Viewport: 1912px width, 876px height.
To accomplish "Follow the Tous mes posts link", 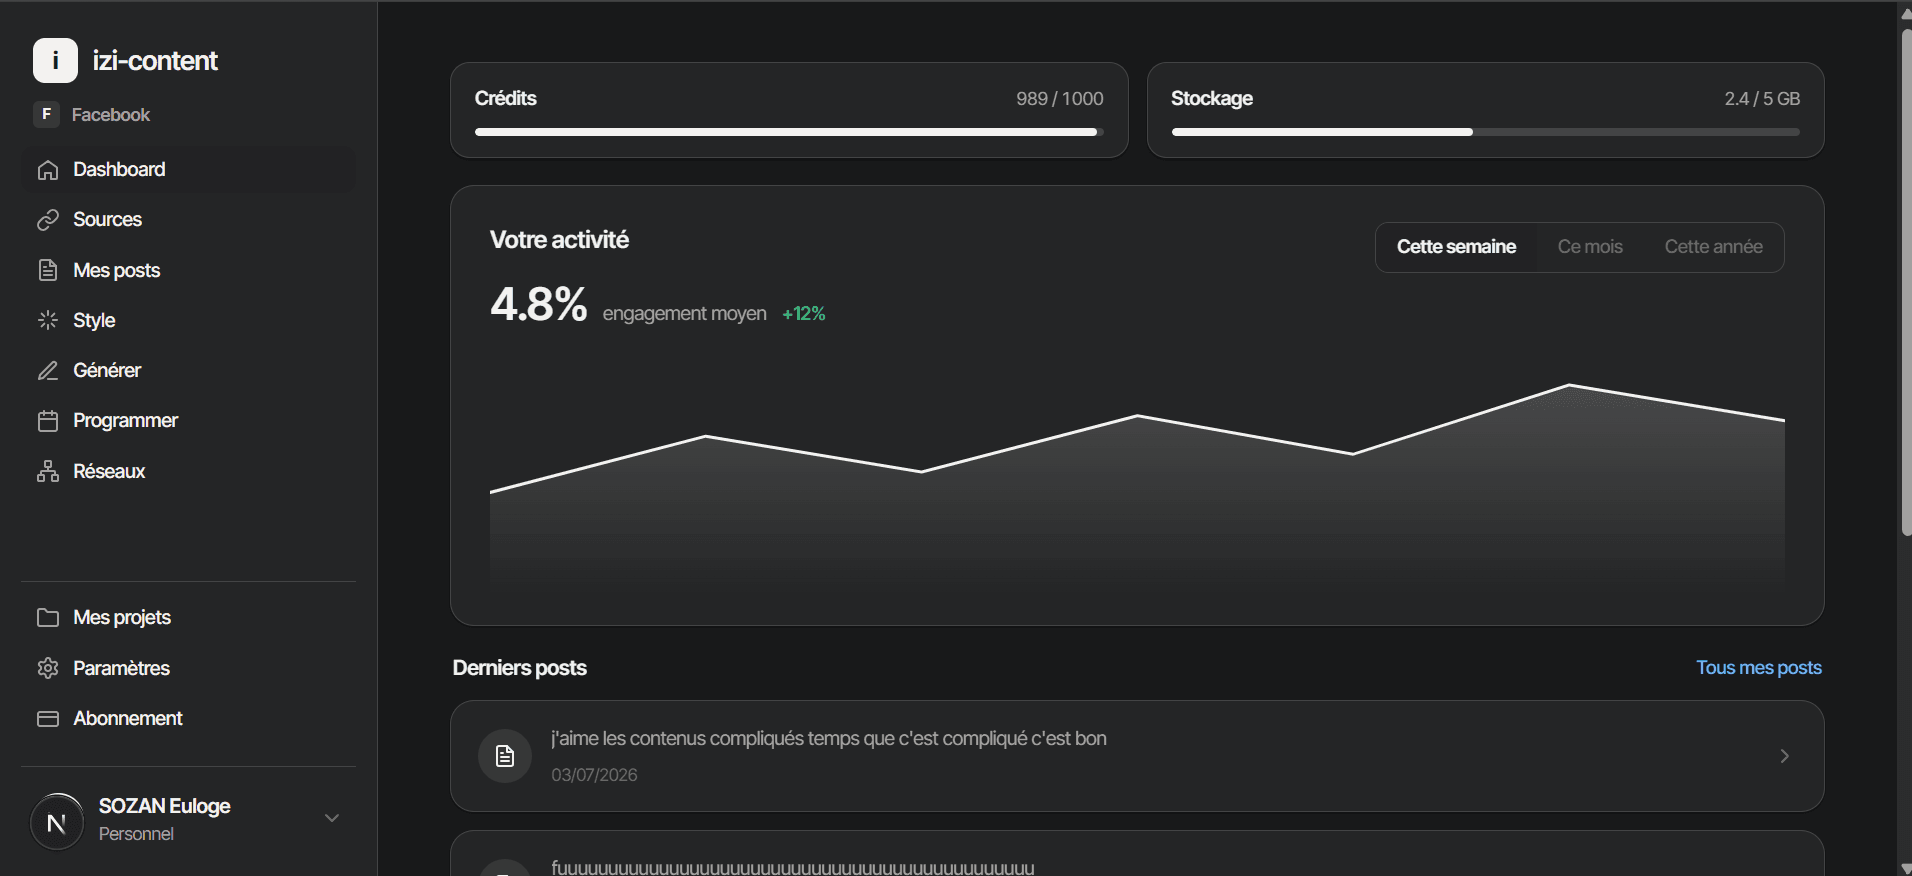I will pyautogui.click(x=1759, y=667).
